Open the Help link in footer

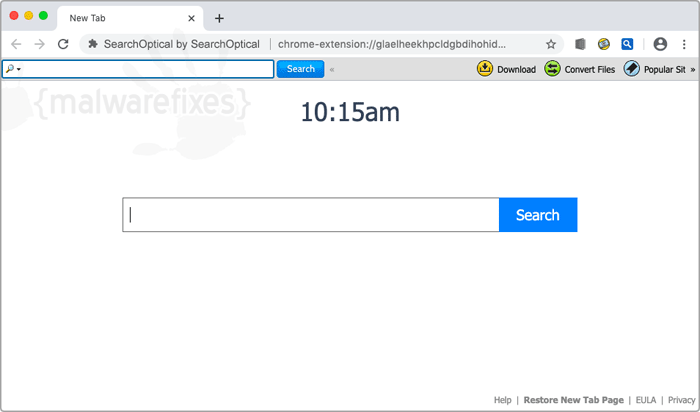pyautogui.click(x=502, y=400)
